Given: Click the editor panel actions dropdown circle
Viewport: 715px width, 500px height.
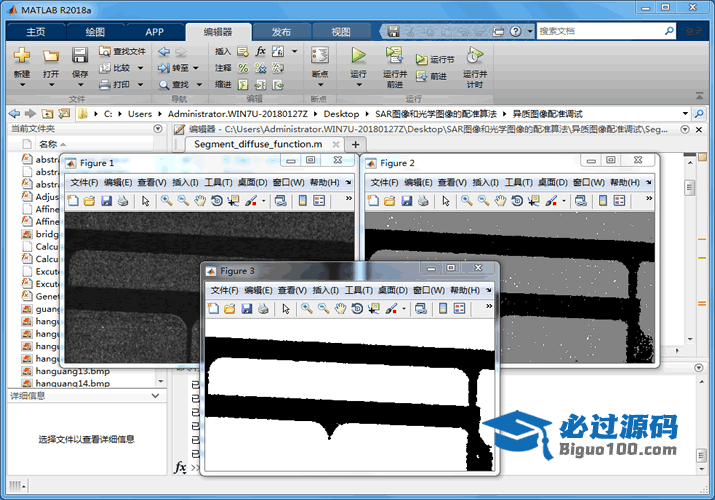Looking at the screenshot, I should pyautogui.click(x=684, y=129).
